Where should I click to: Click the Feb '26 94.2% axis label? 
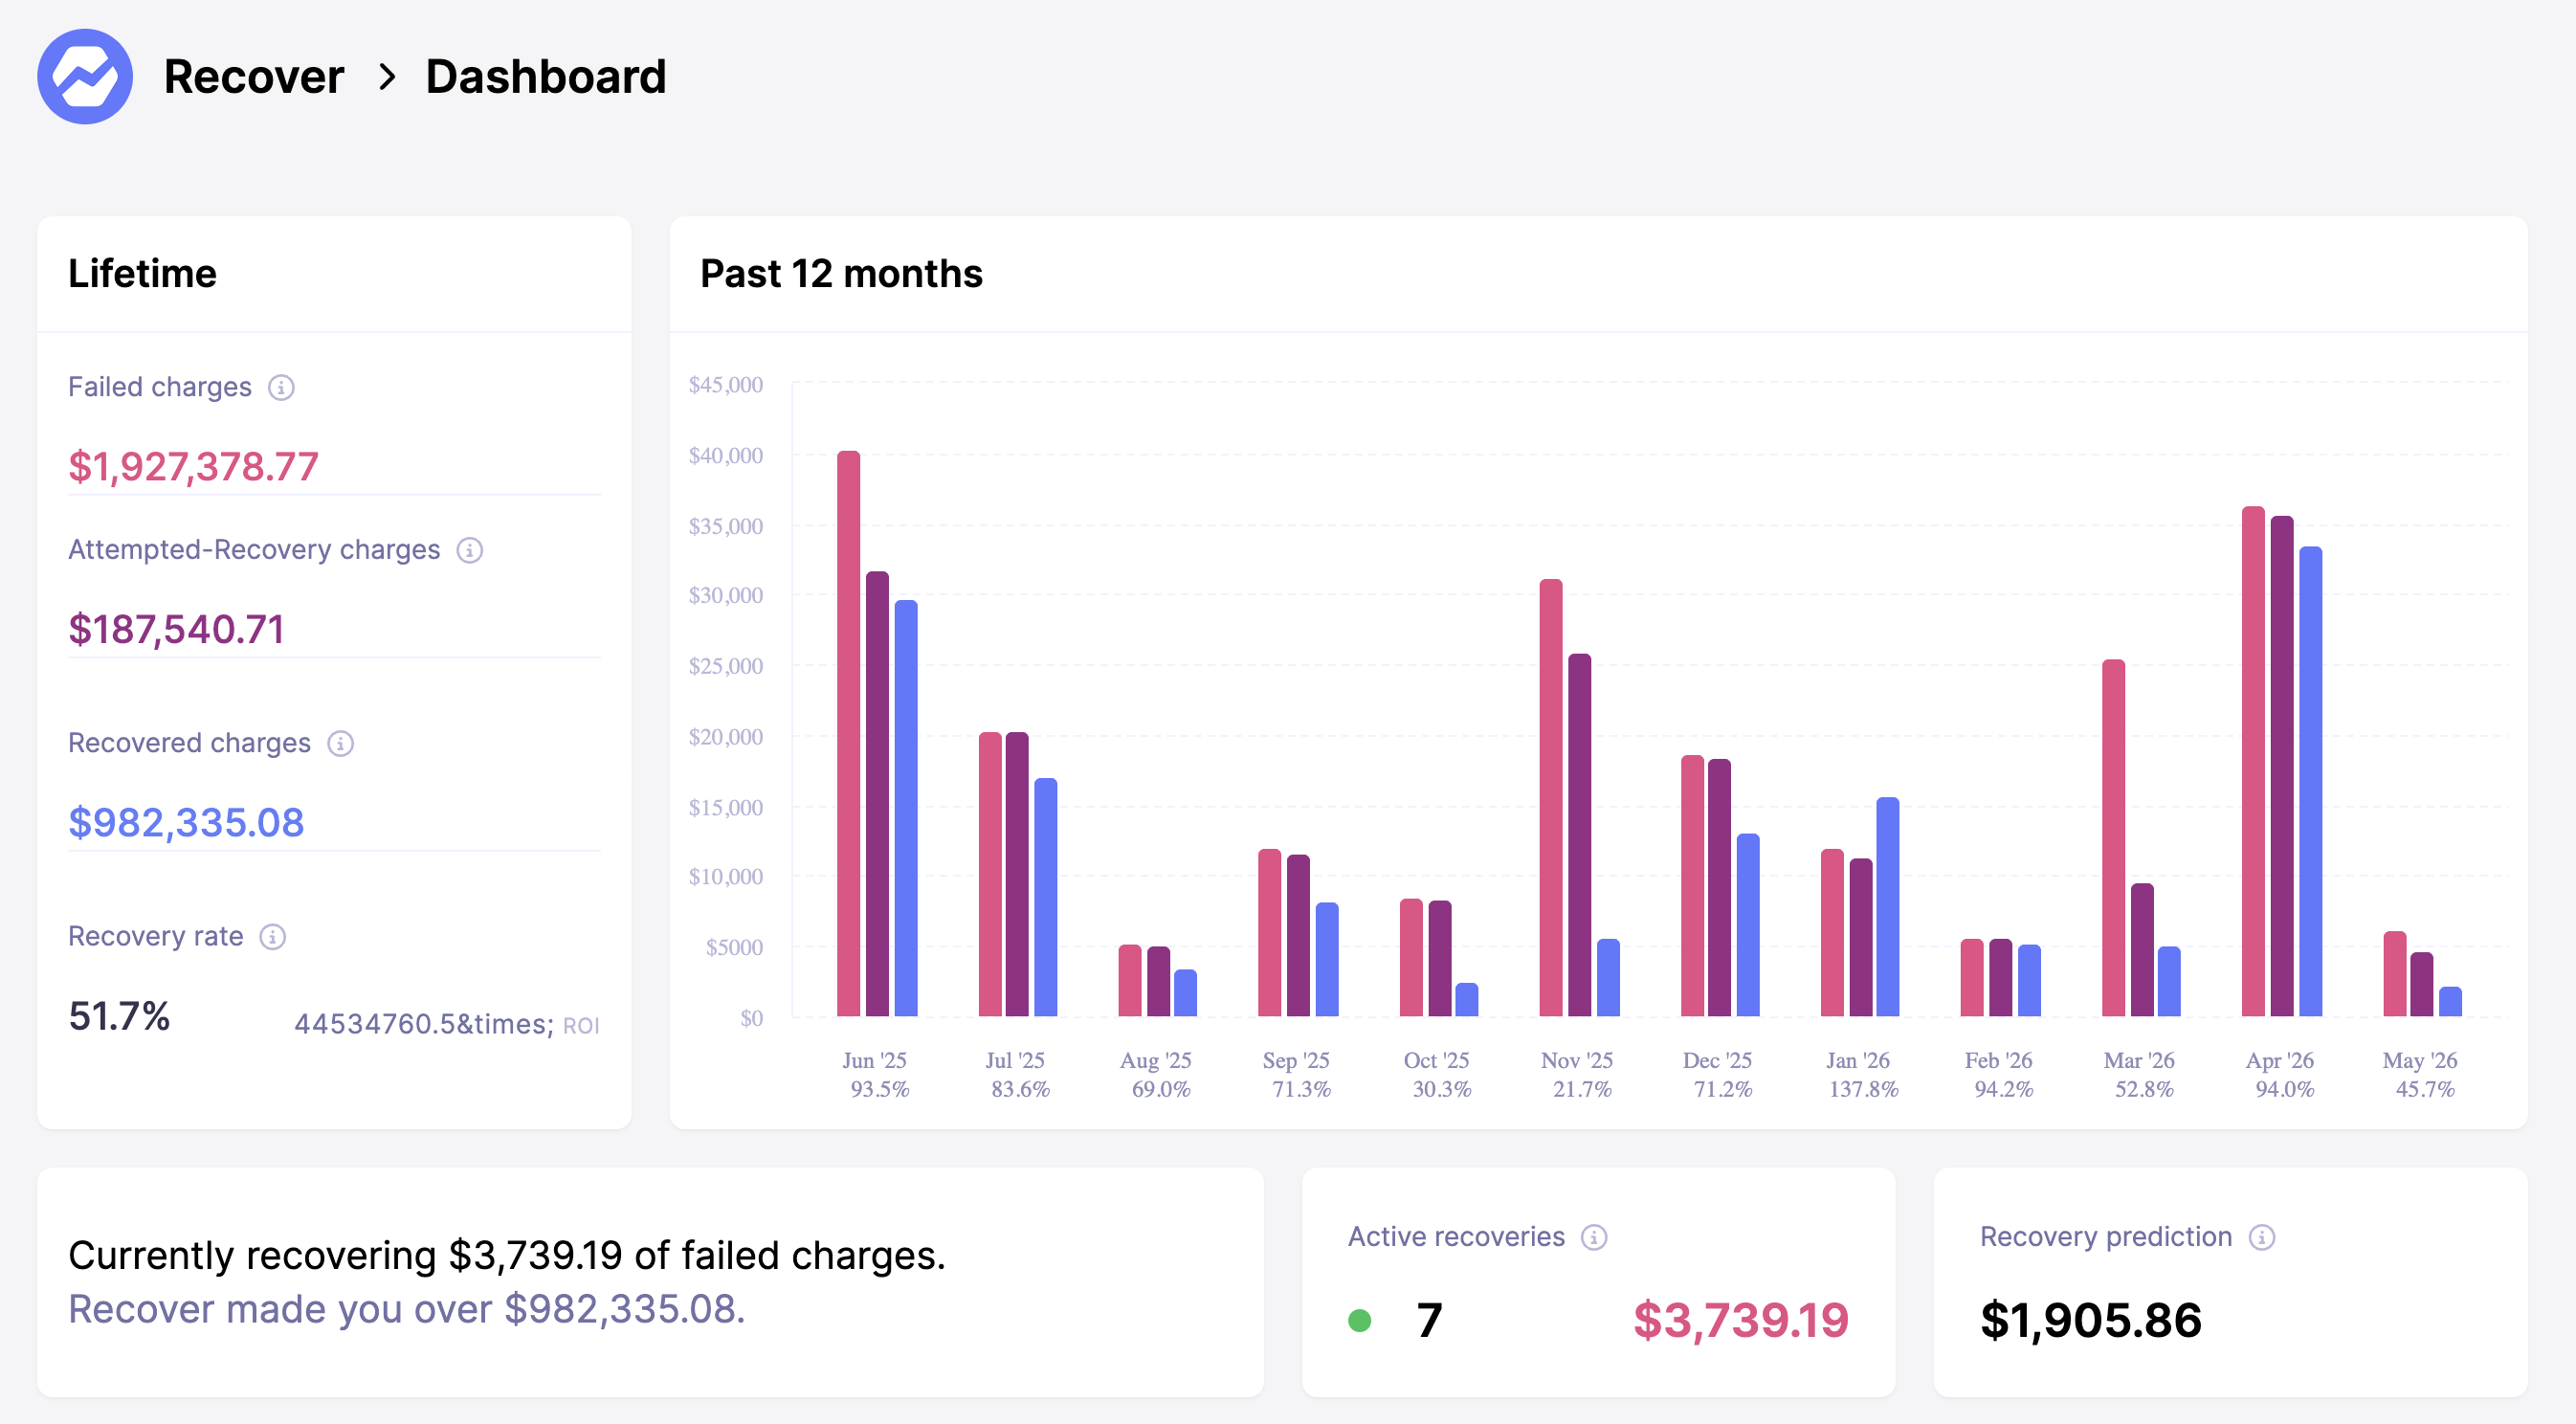pos(2000,1074)
